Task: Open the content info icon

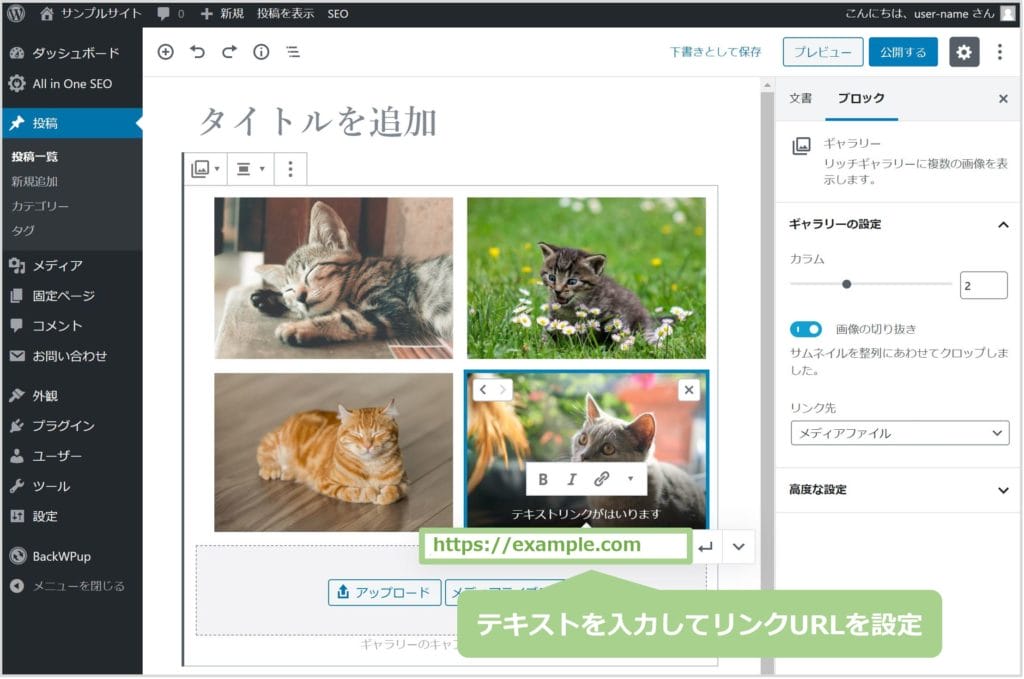Action: coord(261,52)
